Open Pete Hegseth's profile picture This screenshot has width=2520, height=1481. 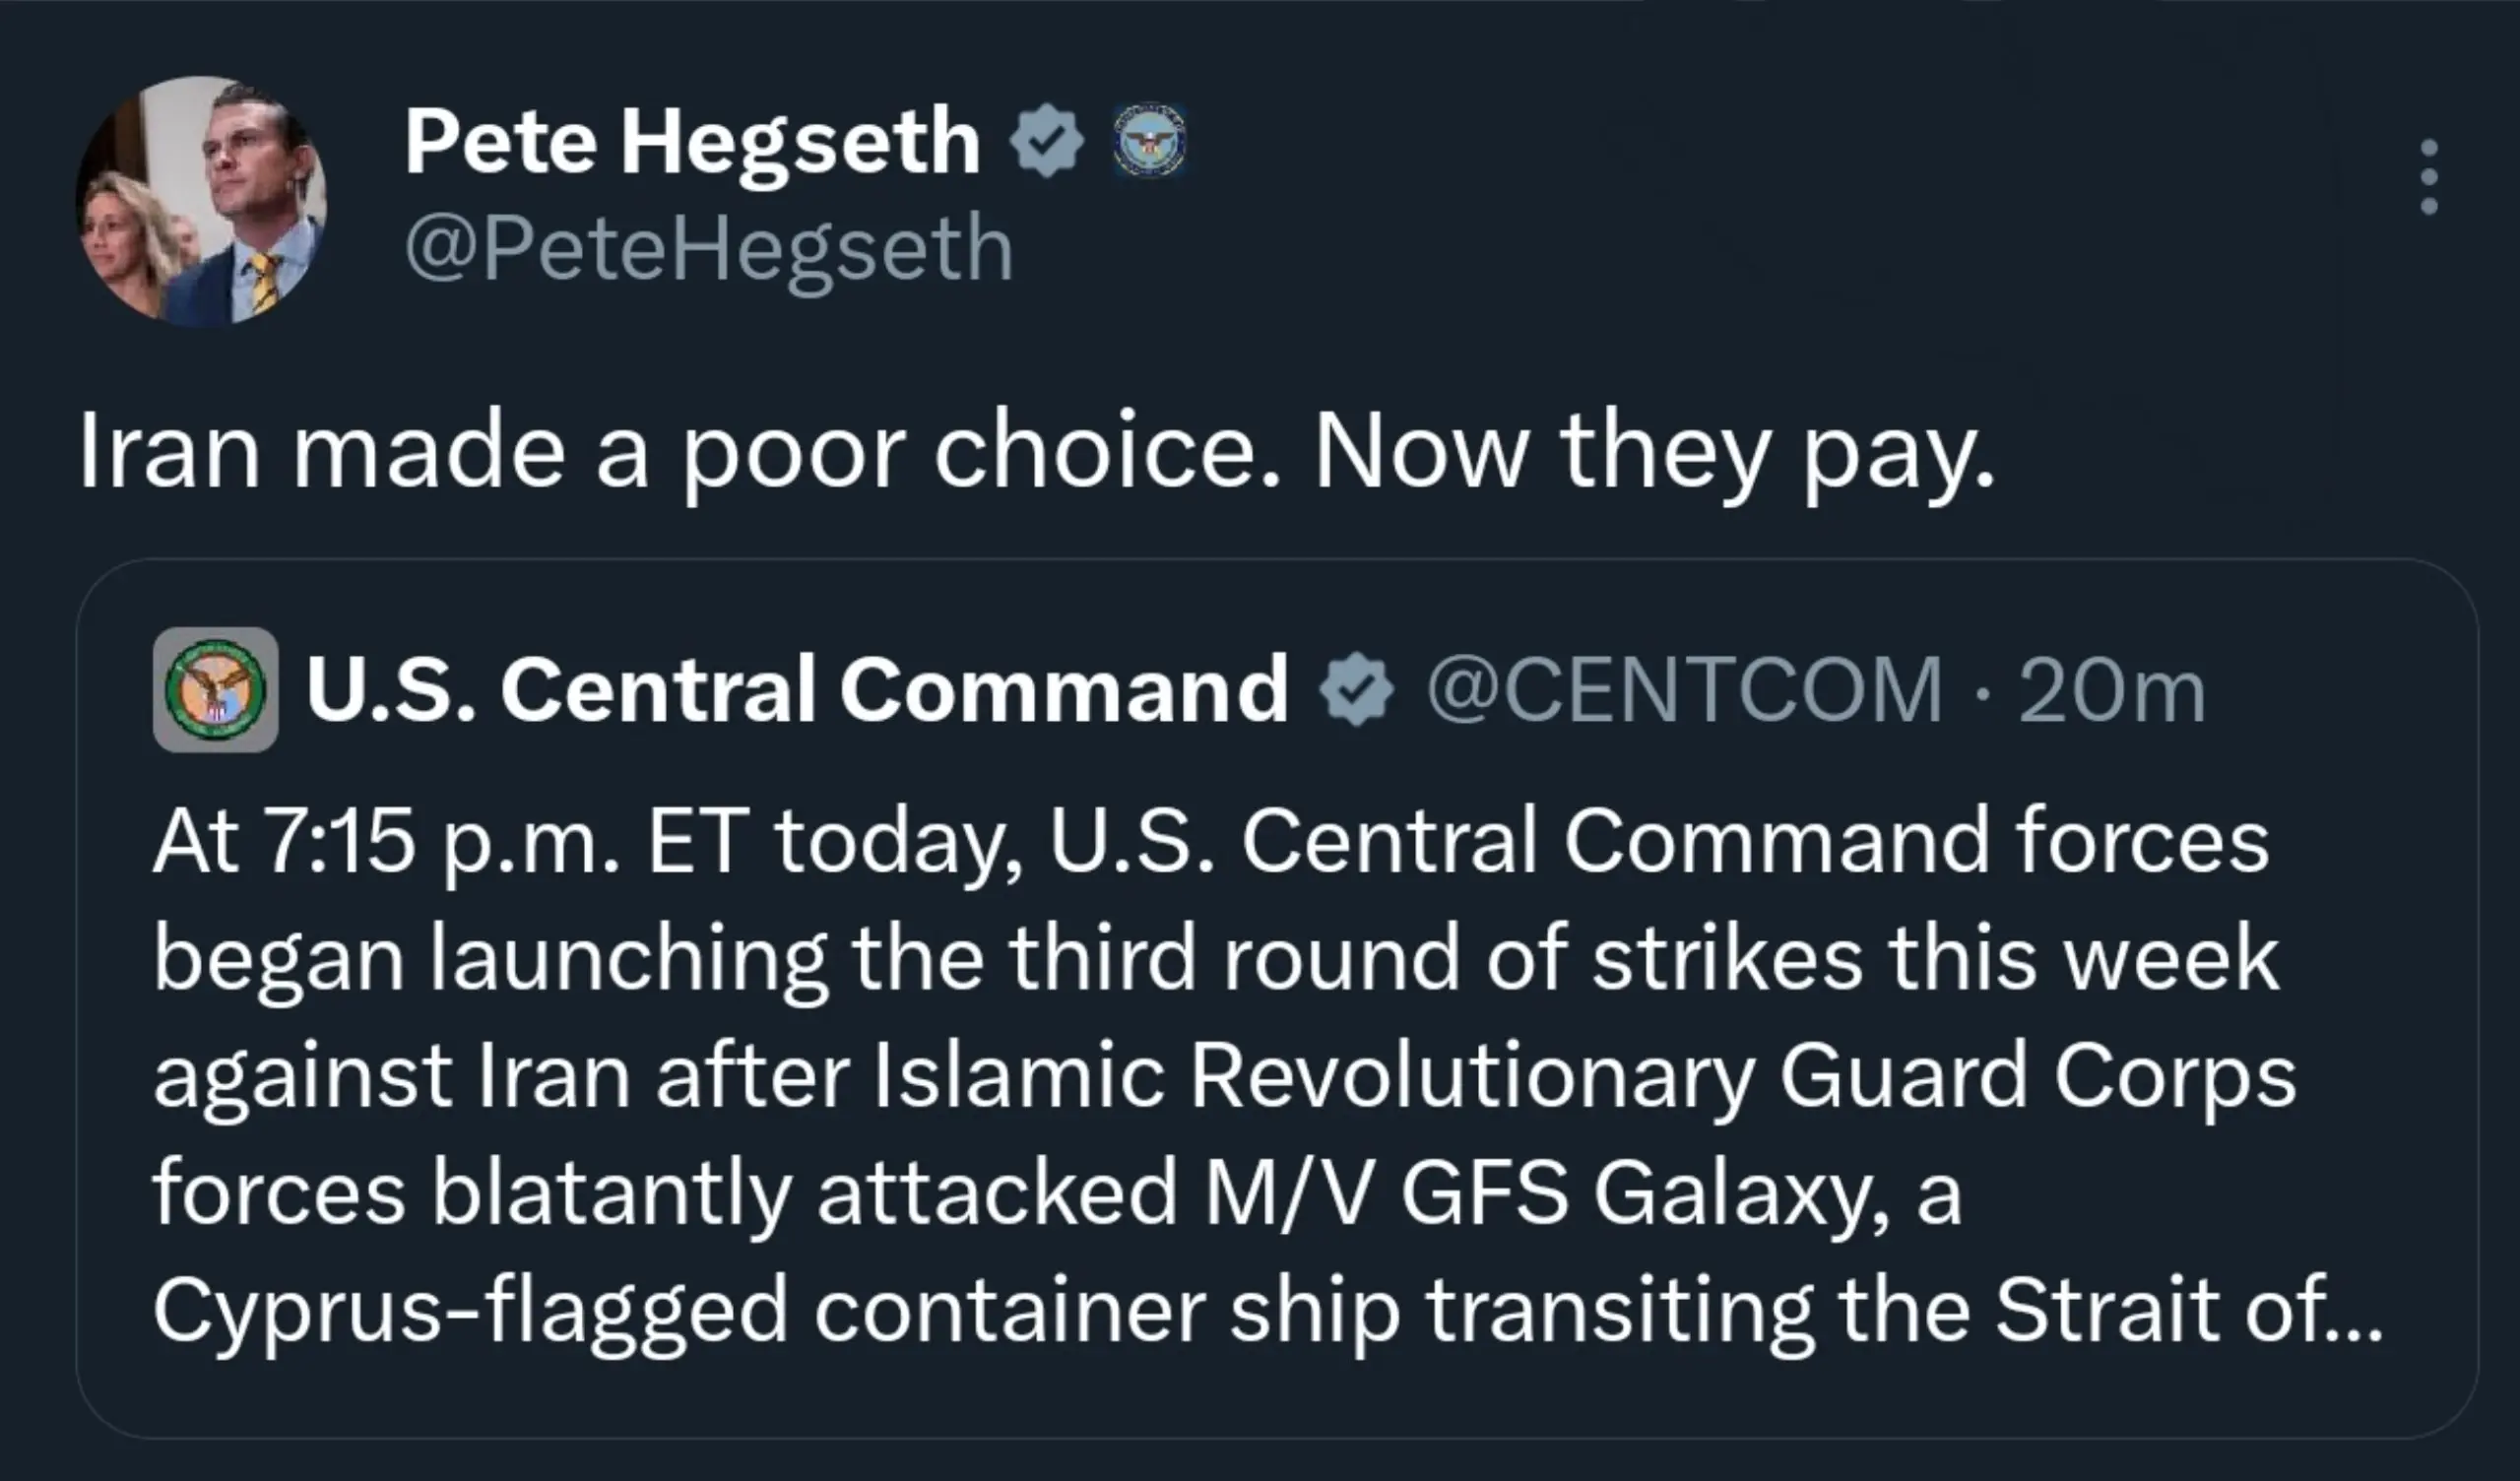click(x=201, y=200)
